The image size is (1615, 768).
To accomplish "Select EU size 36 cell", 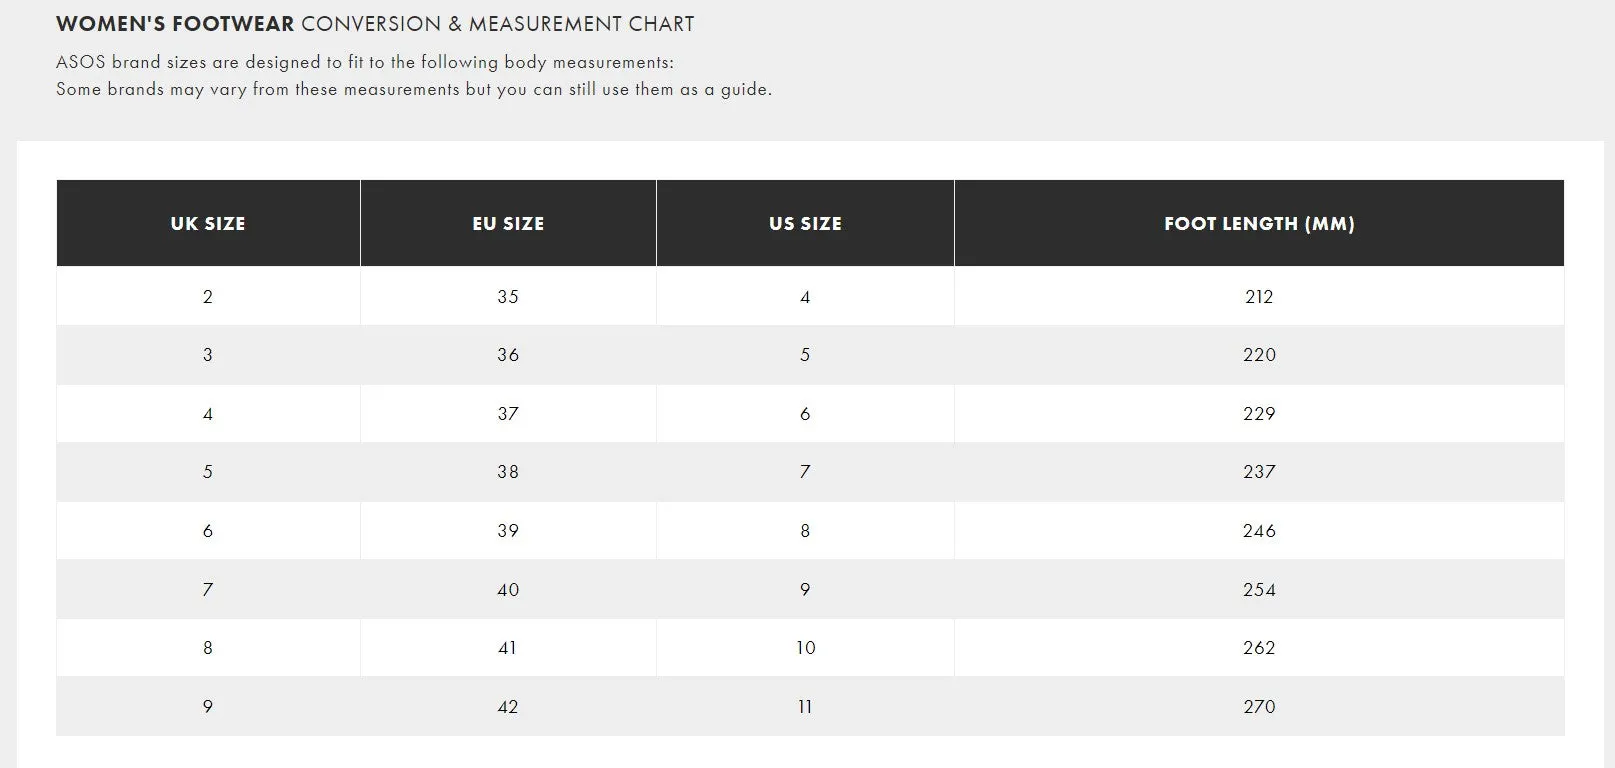I will point(508,355).
